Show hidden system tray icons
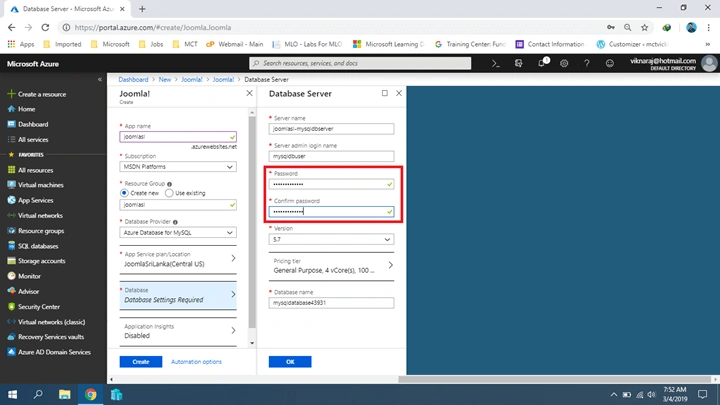Screen dimensions: 720x405 tap(613, 394)
